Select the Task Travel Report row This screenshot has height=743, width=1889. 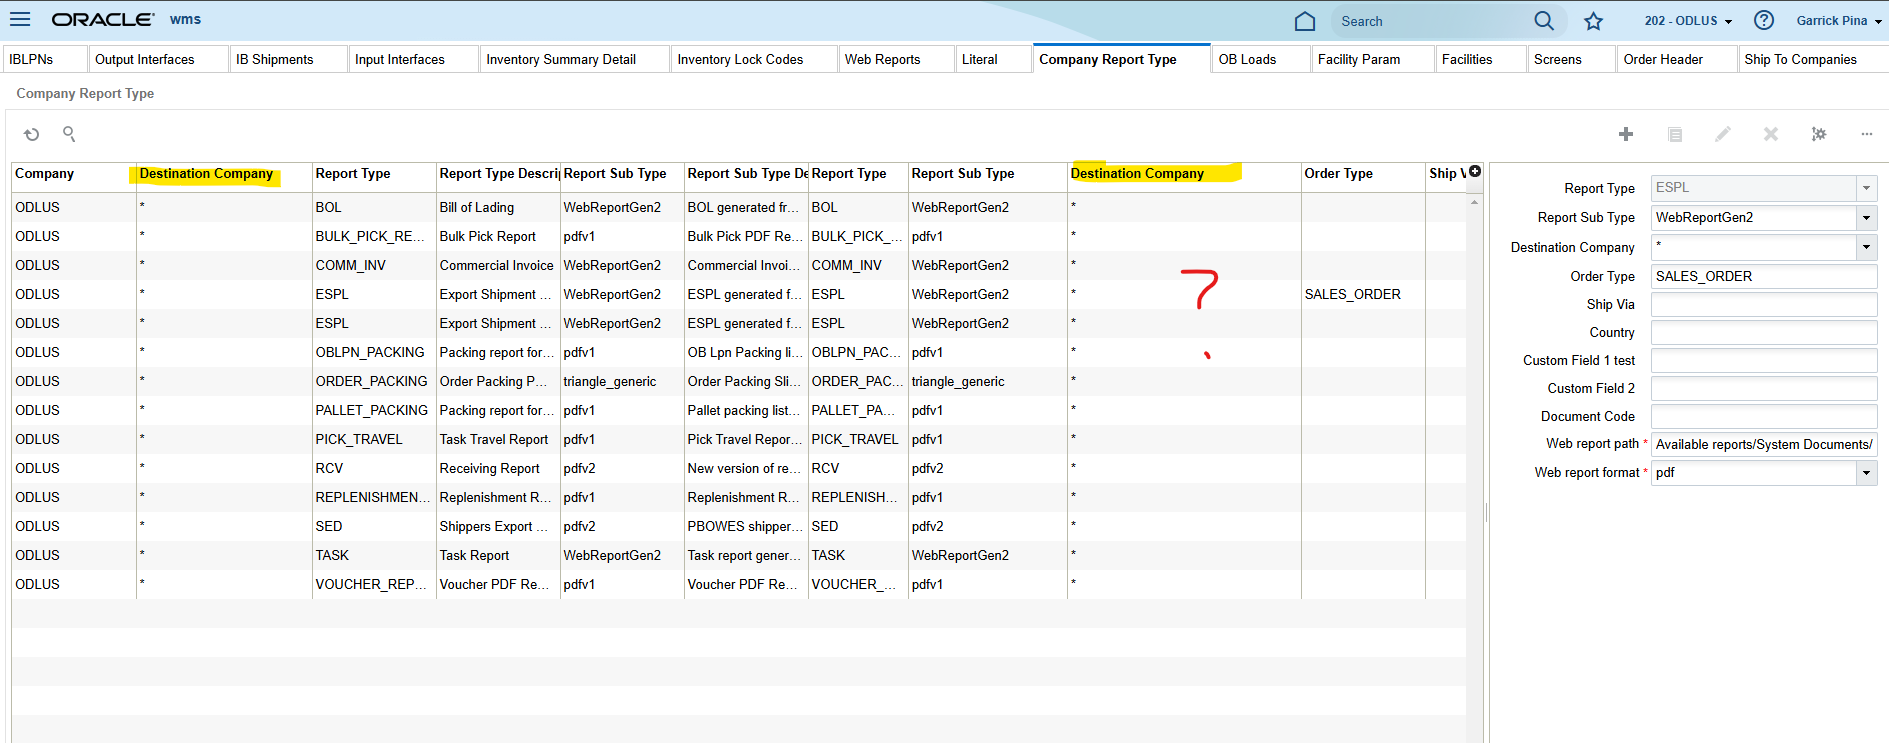[738, 439]
